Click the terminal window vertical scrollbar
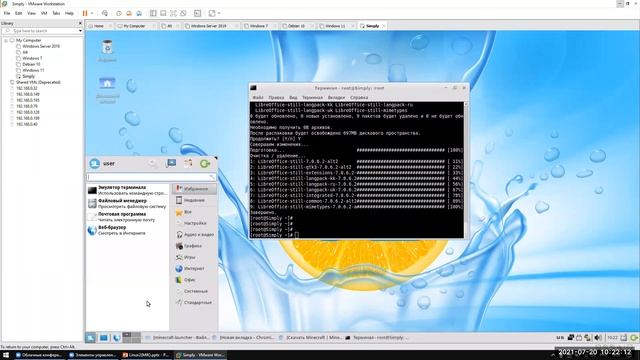The image size is (640, 360). [466, 169]
